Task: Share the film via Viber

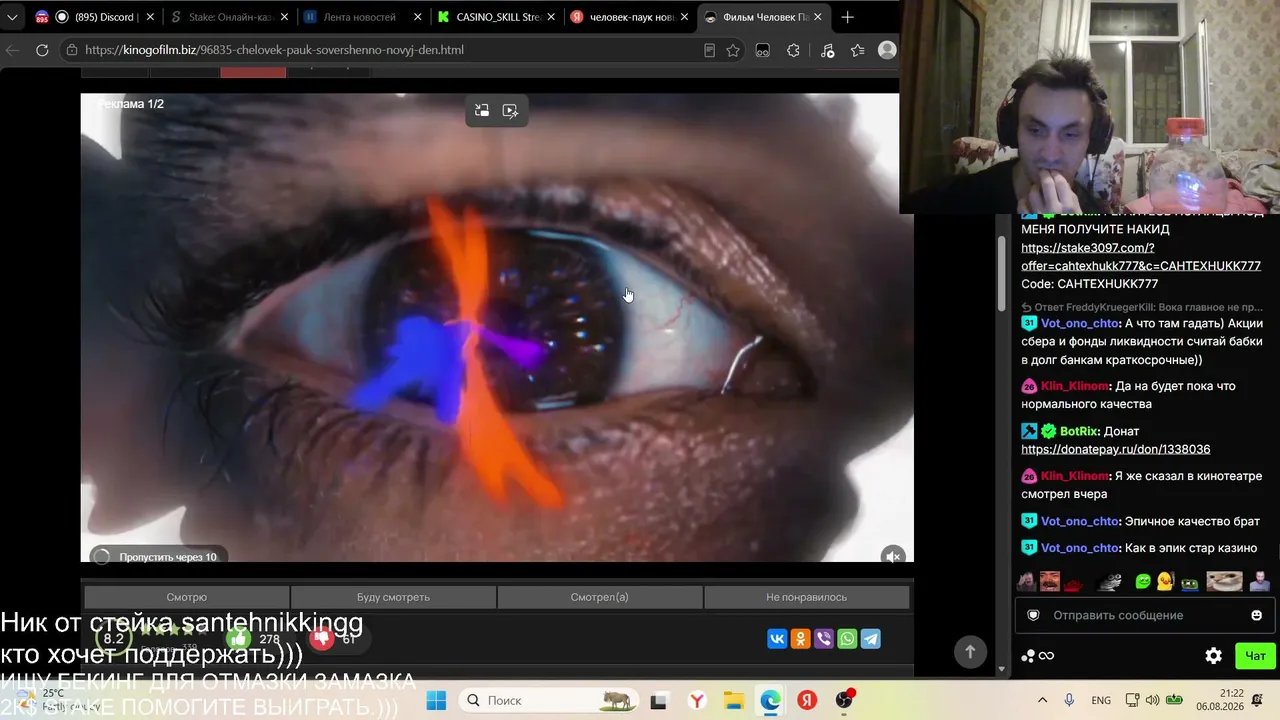Action: (x=824, y=639)
